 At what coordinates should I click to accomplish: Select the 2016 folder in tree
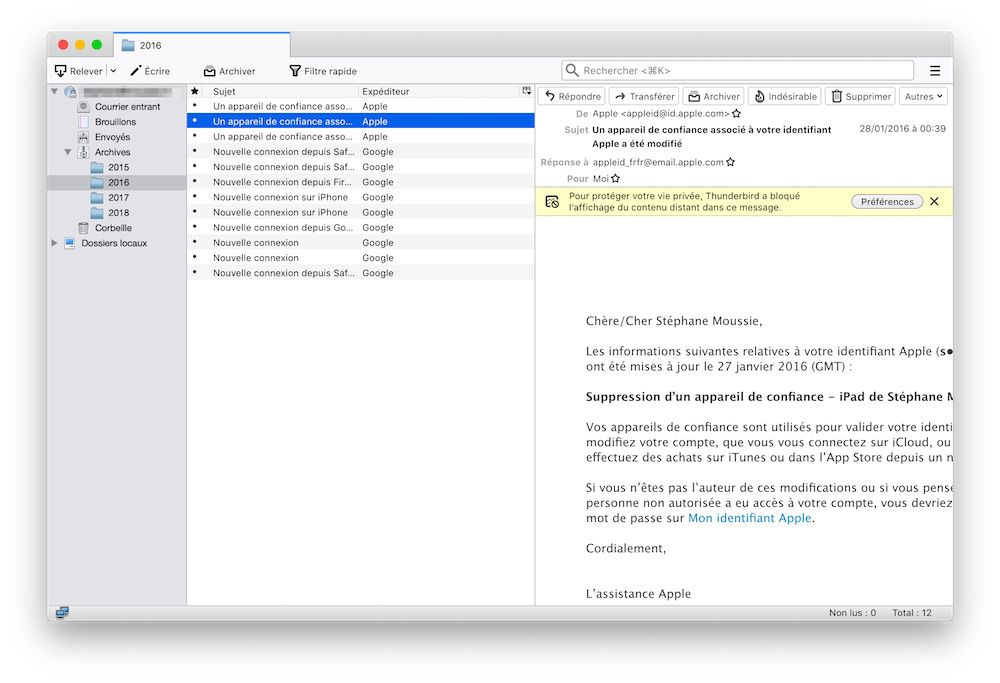(118, 182)
